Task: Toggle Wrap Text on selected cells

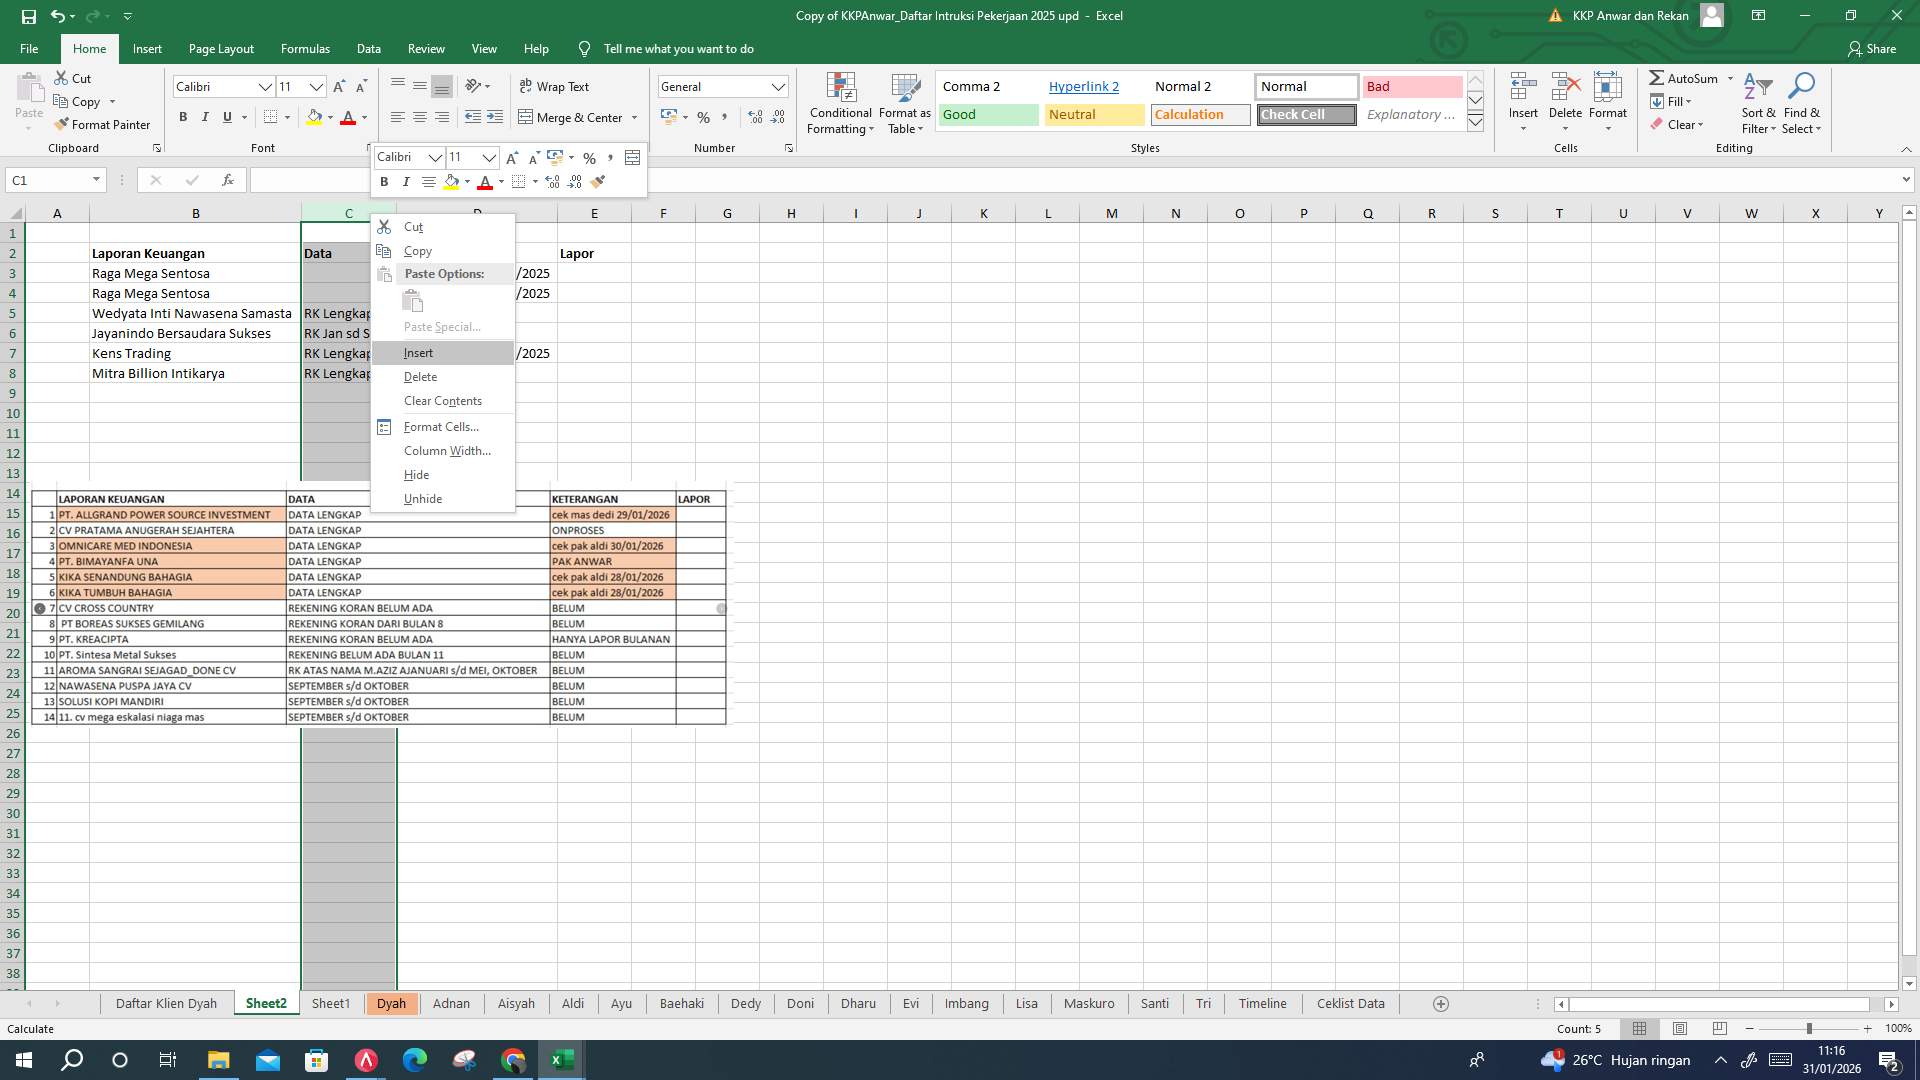Action: 553,86
